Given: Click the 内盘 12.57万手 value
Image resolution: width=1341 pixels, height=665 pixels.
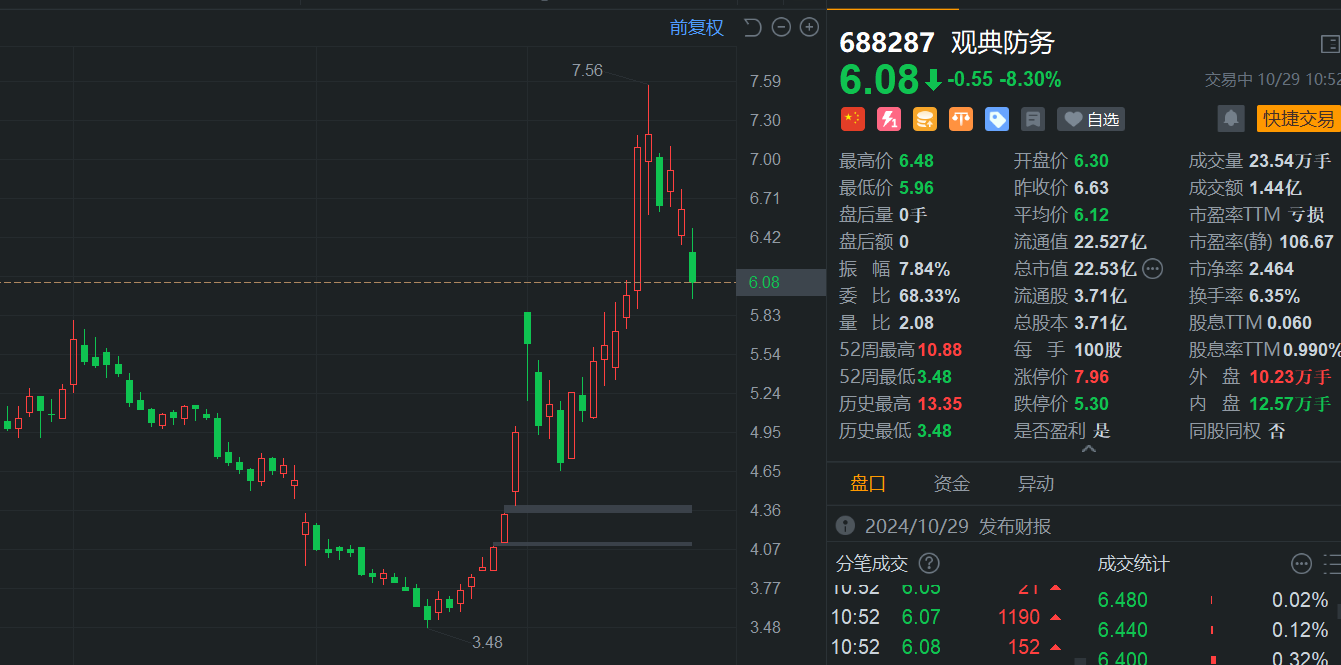Looking at the screenshot, I should [x=1290, y=404].
